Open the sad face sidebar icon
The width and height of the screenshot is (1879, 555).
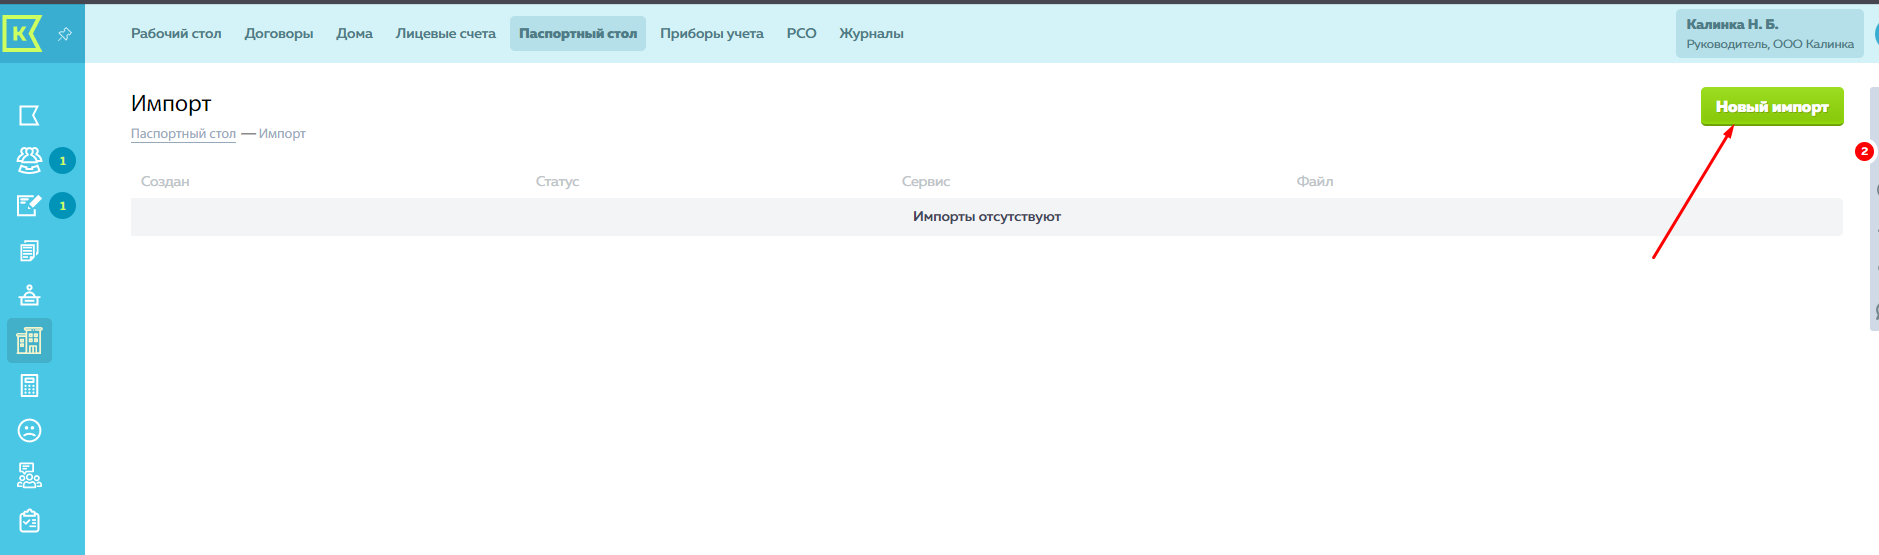click(29, 431)
